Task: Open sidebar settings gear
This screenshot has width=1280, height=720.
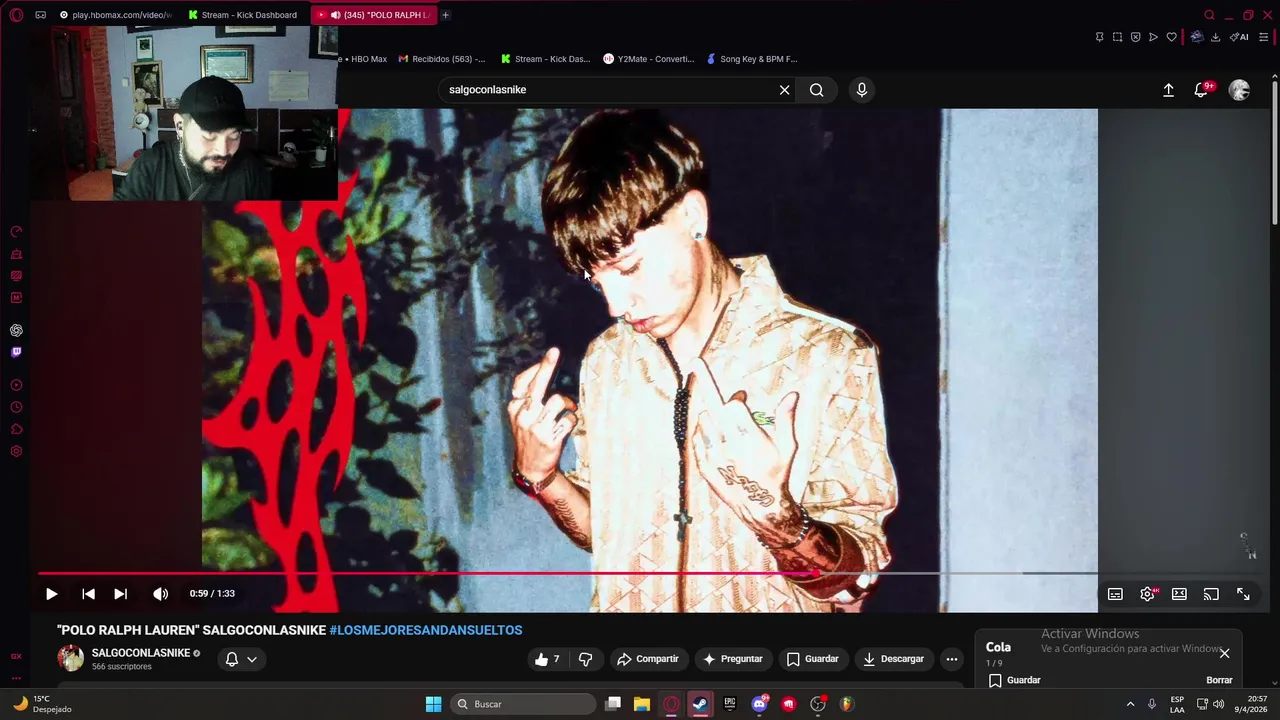Action: click(x=16, y=451)
